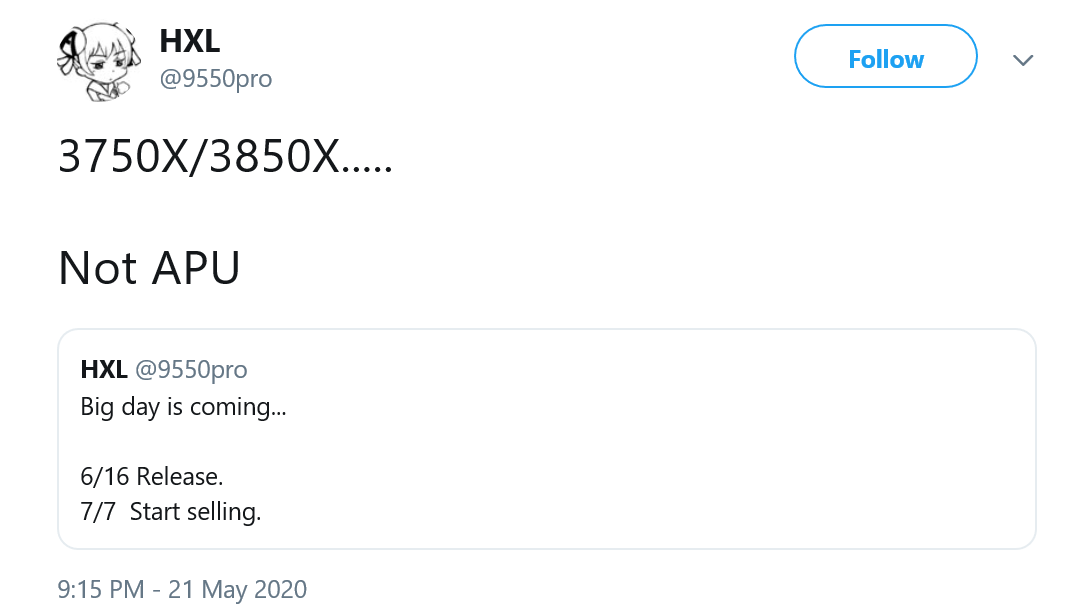
Task: Click the "7/7" date in the quoted tweet
Action: pos(97,512)
